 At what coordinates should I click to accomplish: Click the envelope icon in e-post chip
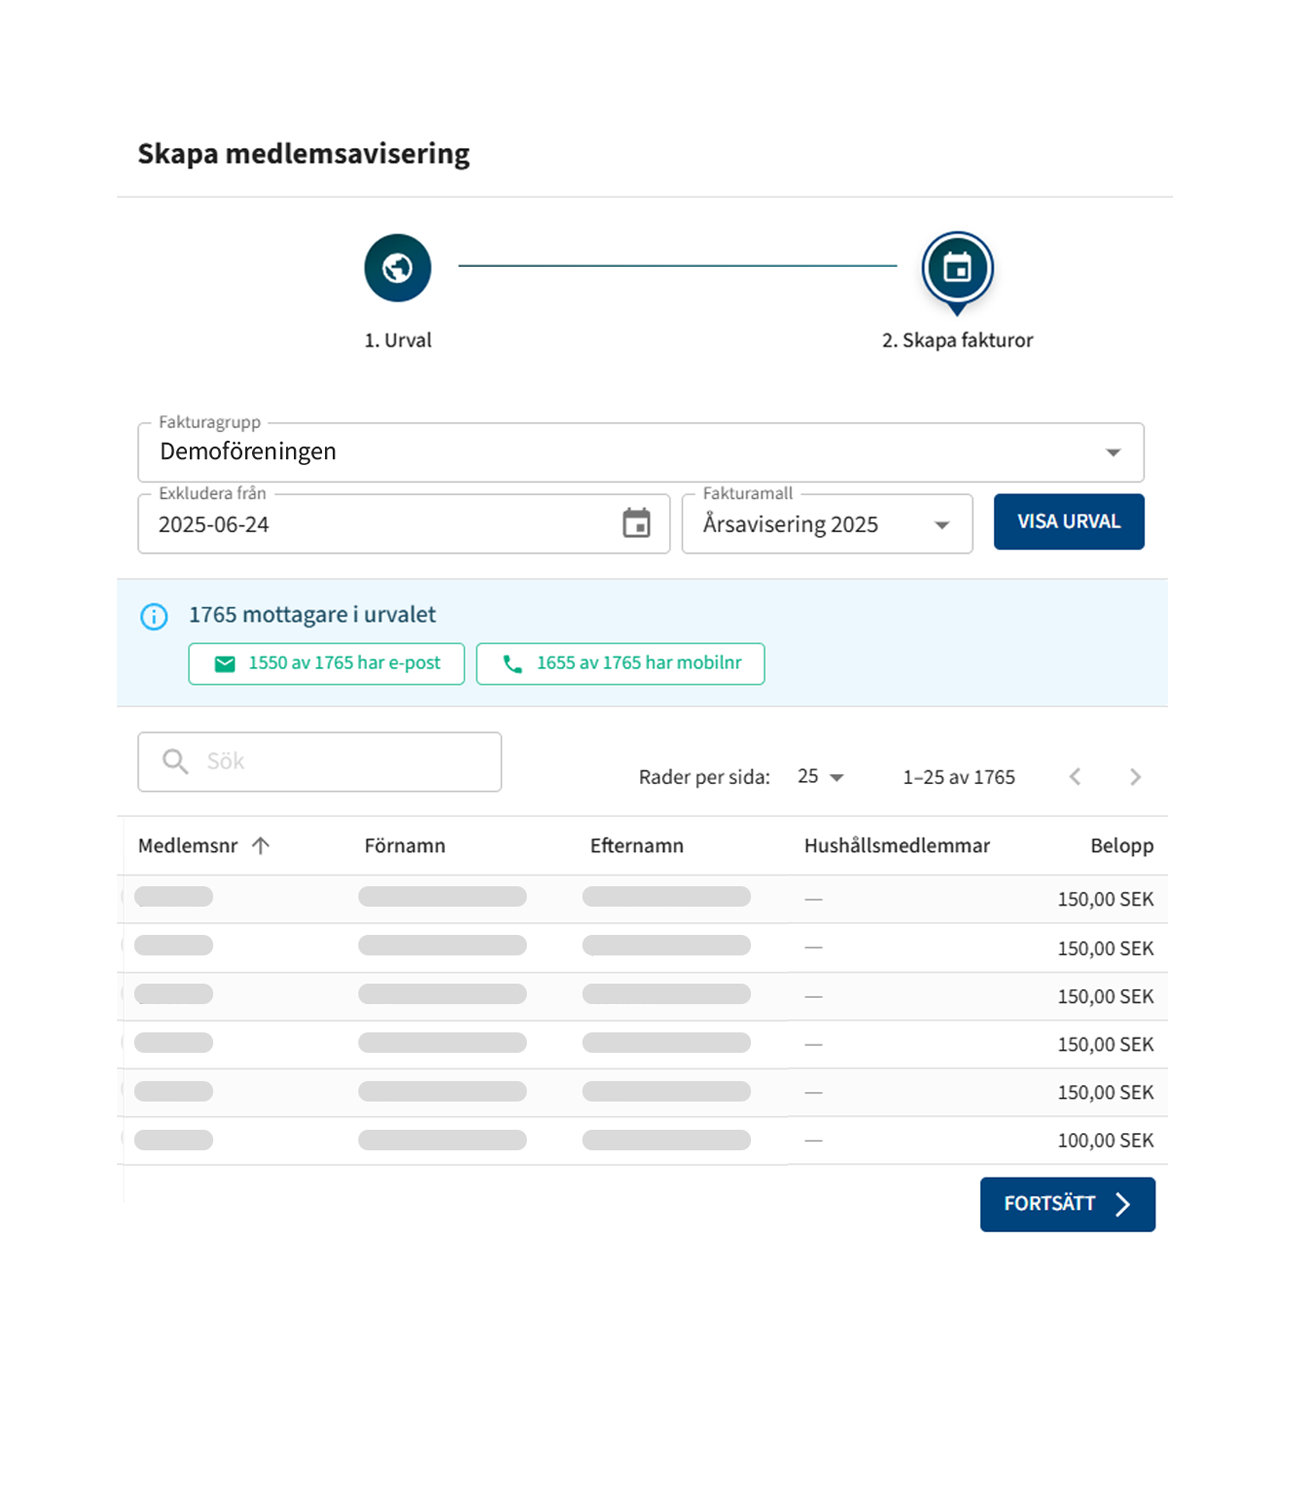tap(225, 664)
